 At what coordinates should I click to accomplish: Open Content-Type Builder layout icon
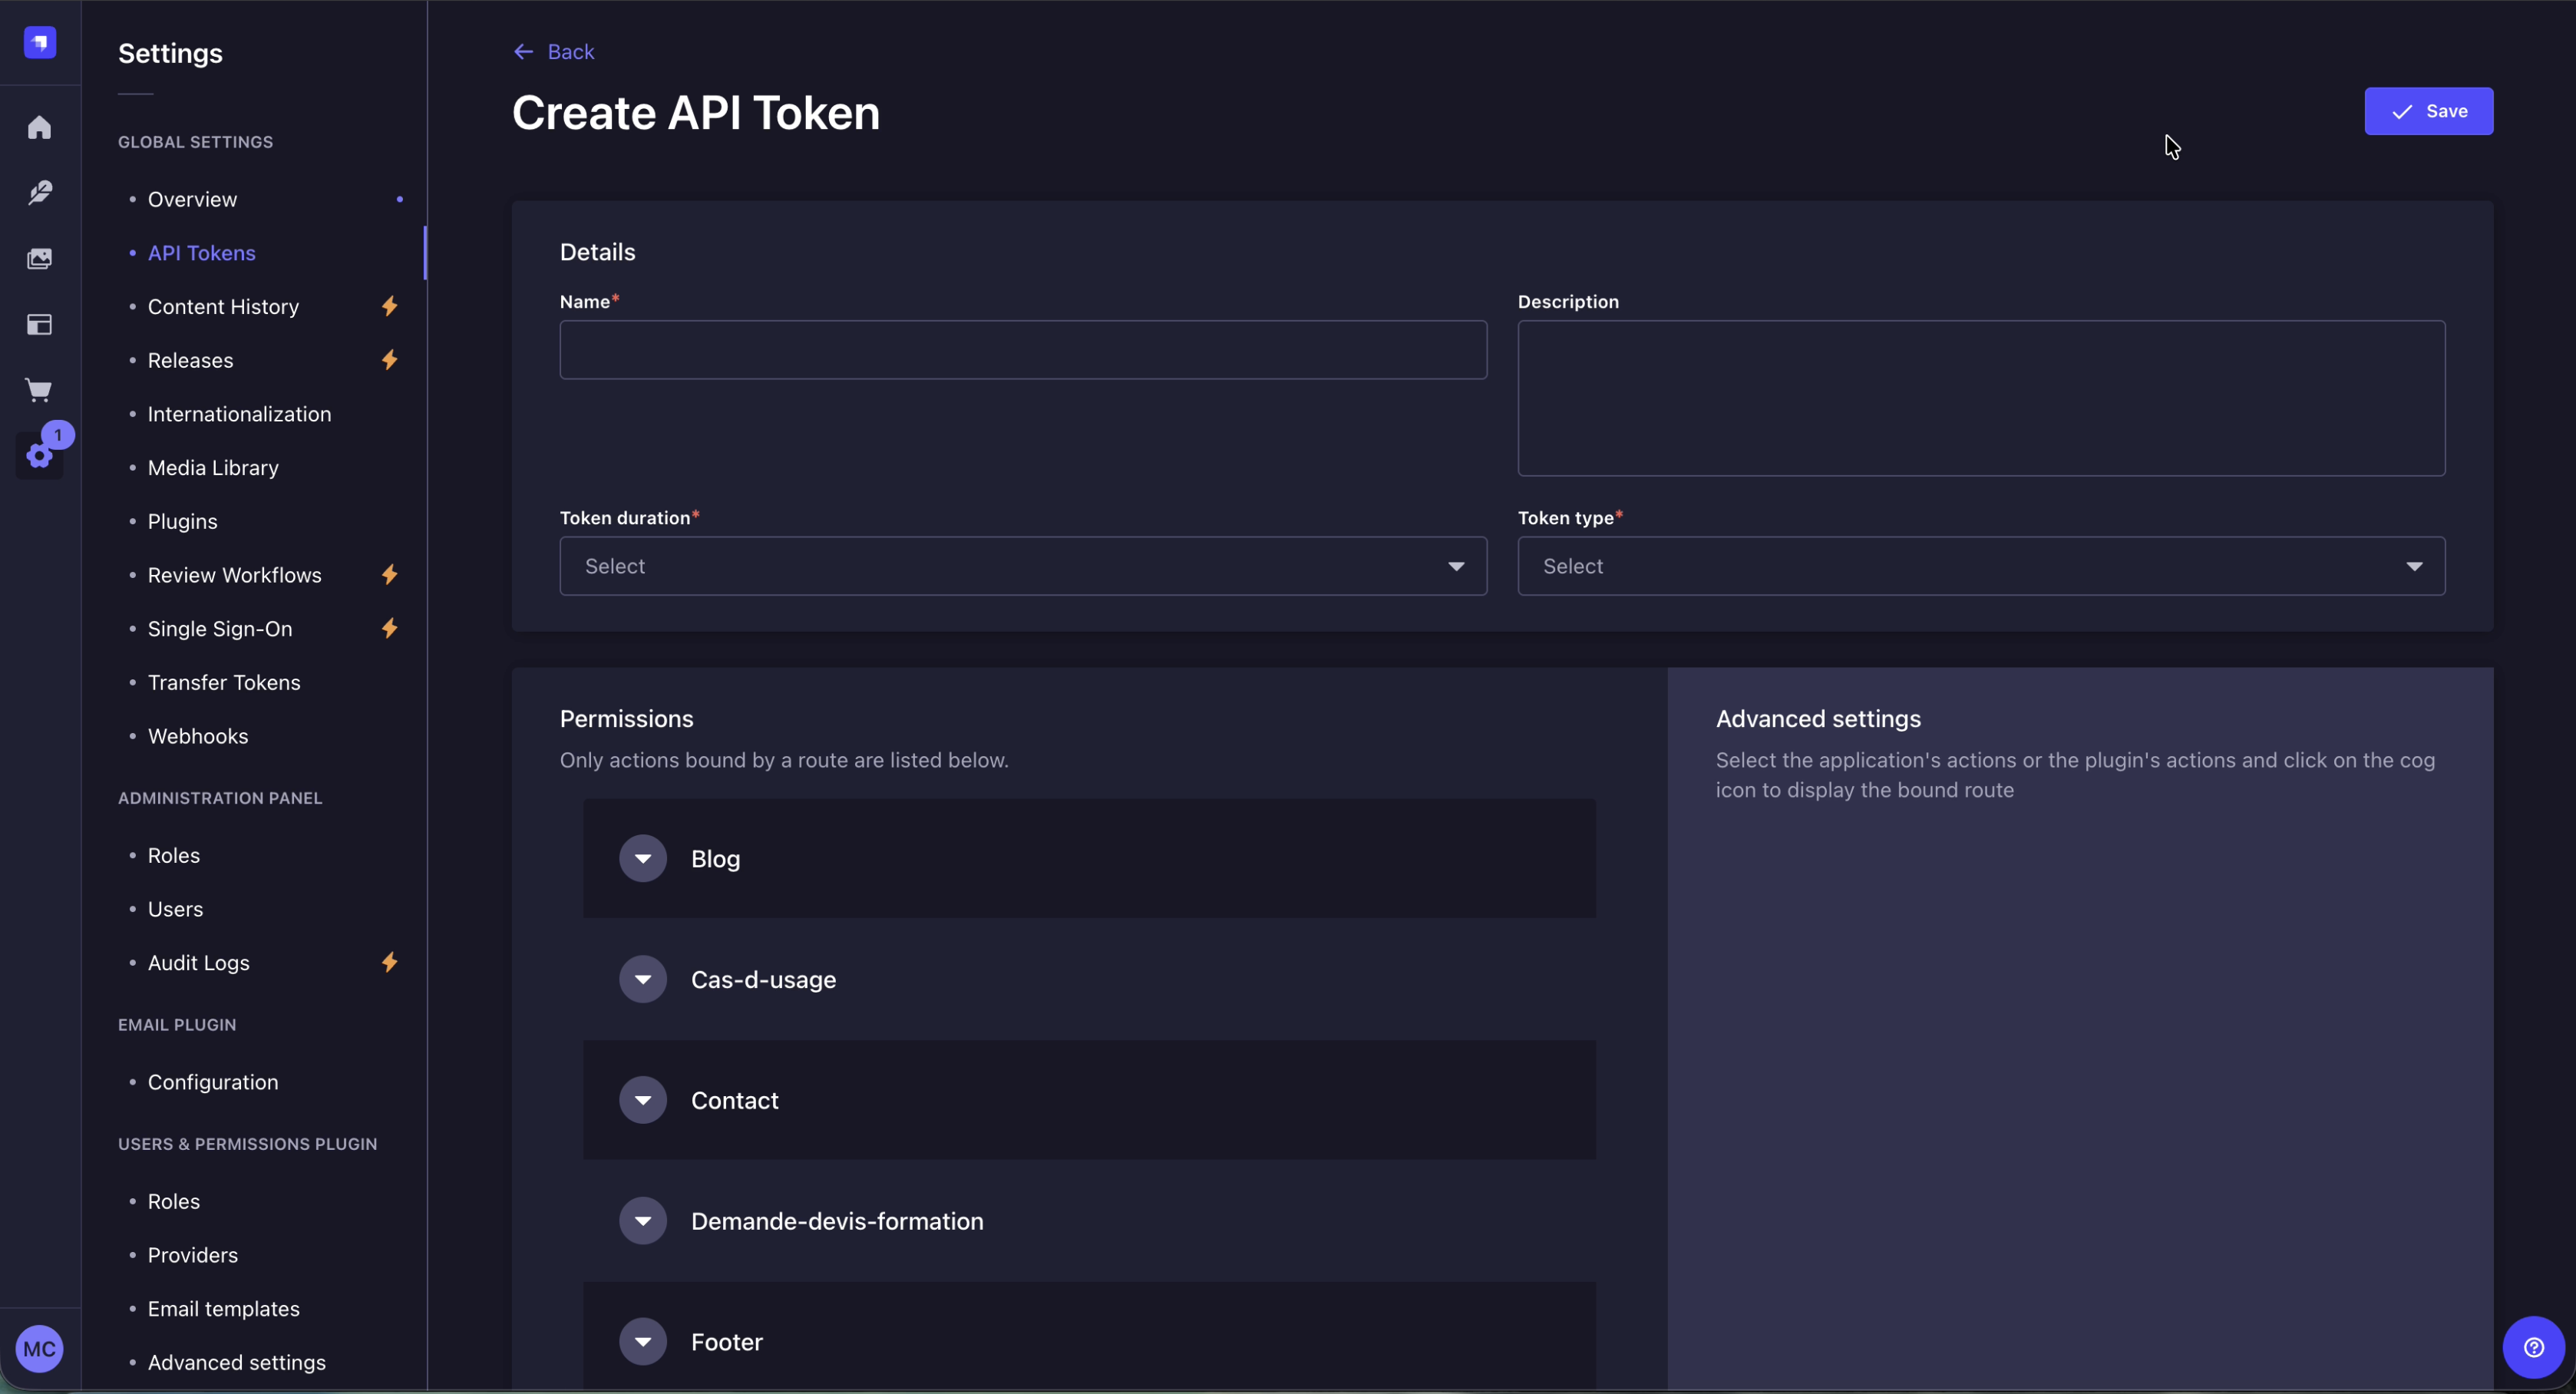point(40,325)
